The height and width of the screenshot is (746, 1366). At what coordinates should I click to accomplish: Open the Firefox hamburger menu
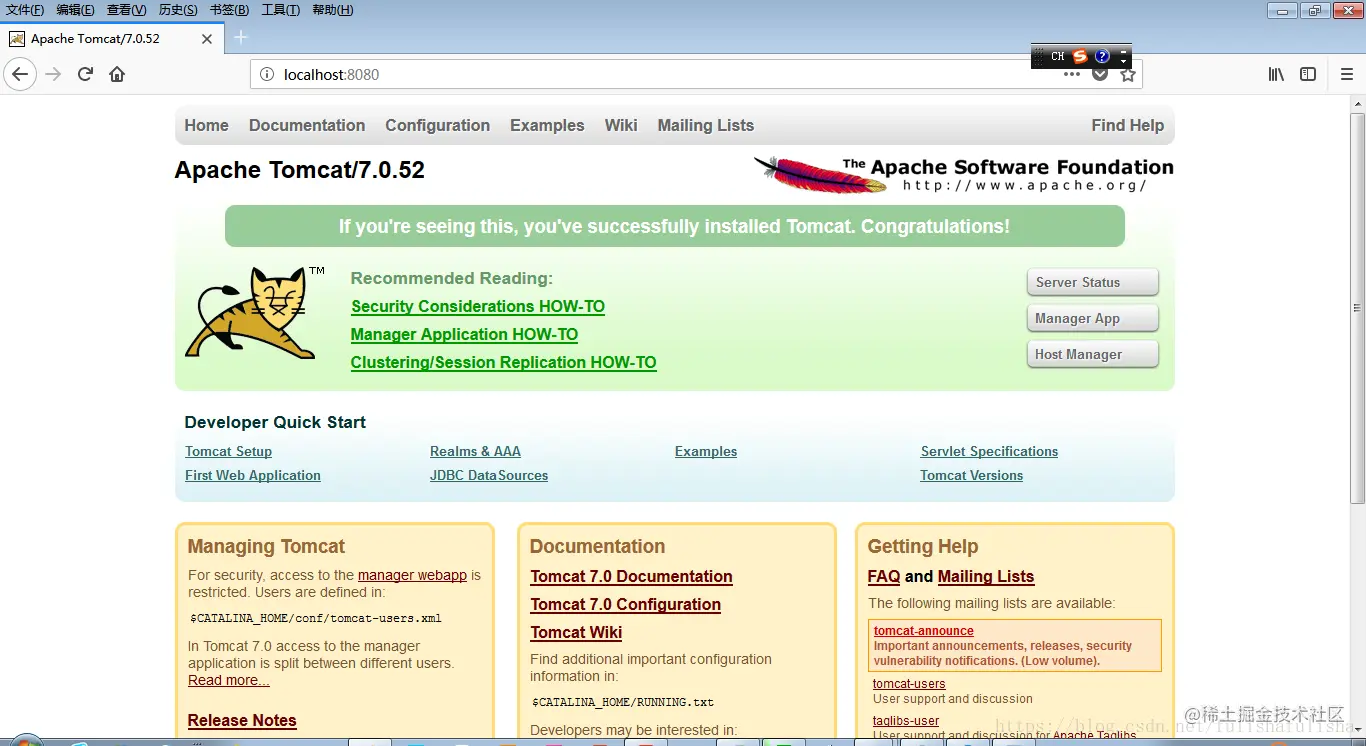pyautogui.click(x=1347, y=74)
